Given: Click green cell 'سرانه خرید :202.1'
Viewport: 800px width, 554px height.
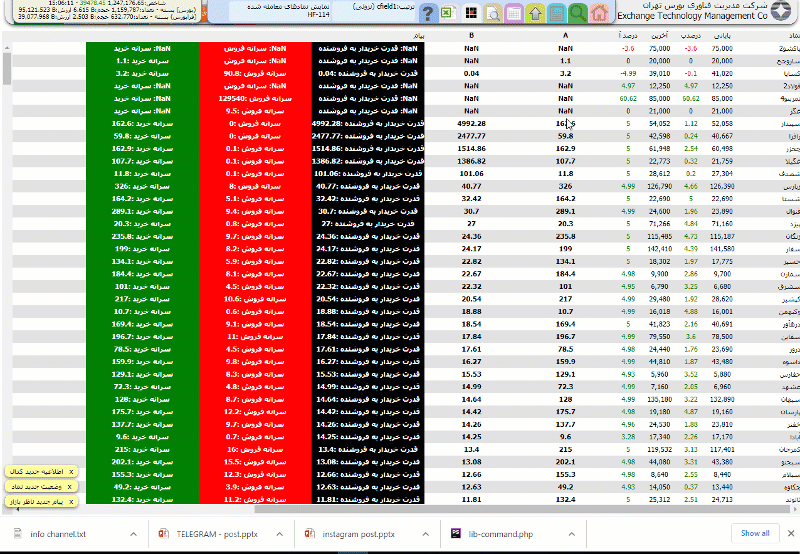Looking at the screenshot, I should click(142, 462).
